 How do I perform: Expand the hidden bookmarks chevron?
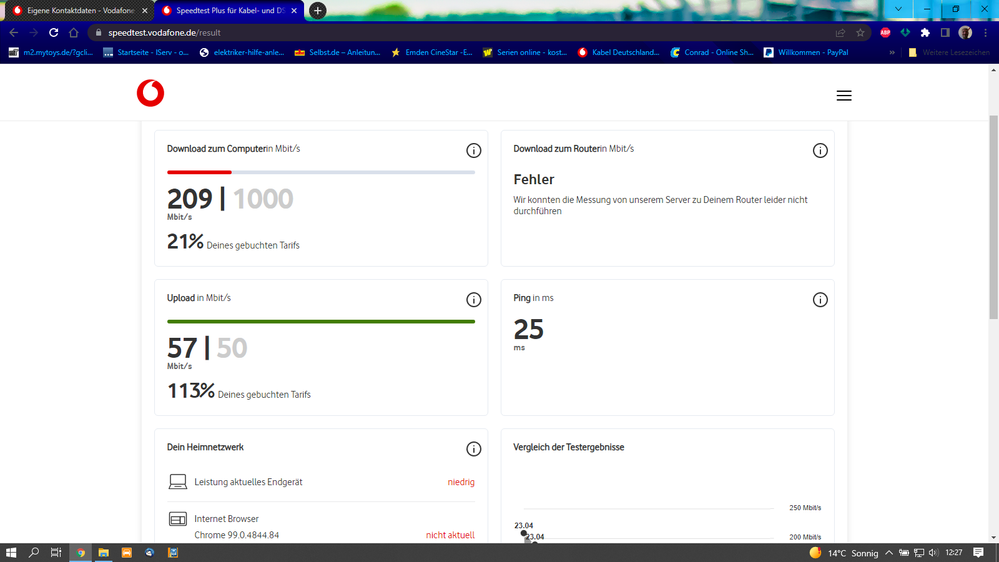pyautogui.click(x=892, y=52)
